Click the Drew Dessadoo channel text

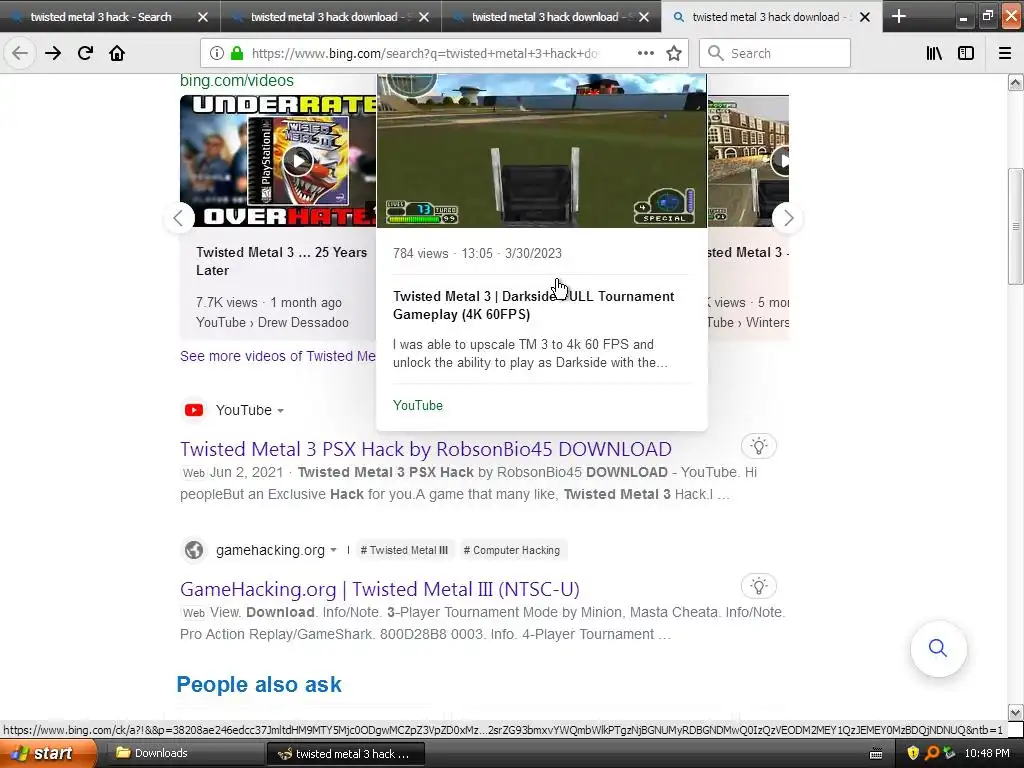[303, 322]
